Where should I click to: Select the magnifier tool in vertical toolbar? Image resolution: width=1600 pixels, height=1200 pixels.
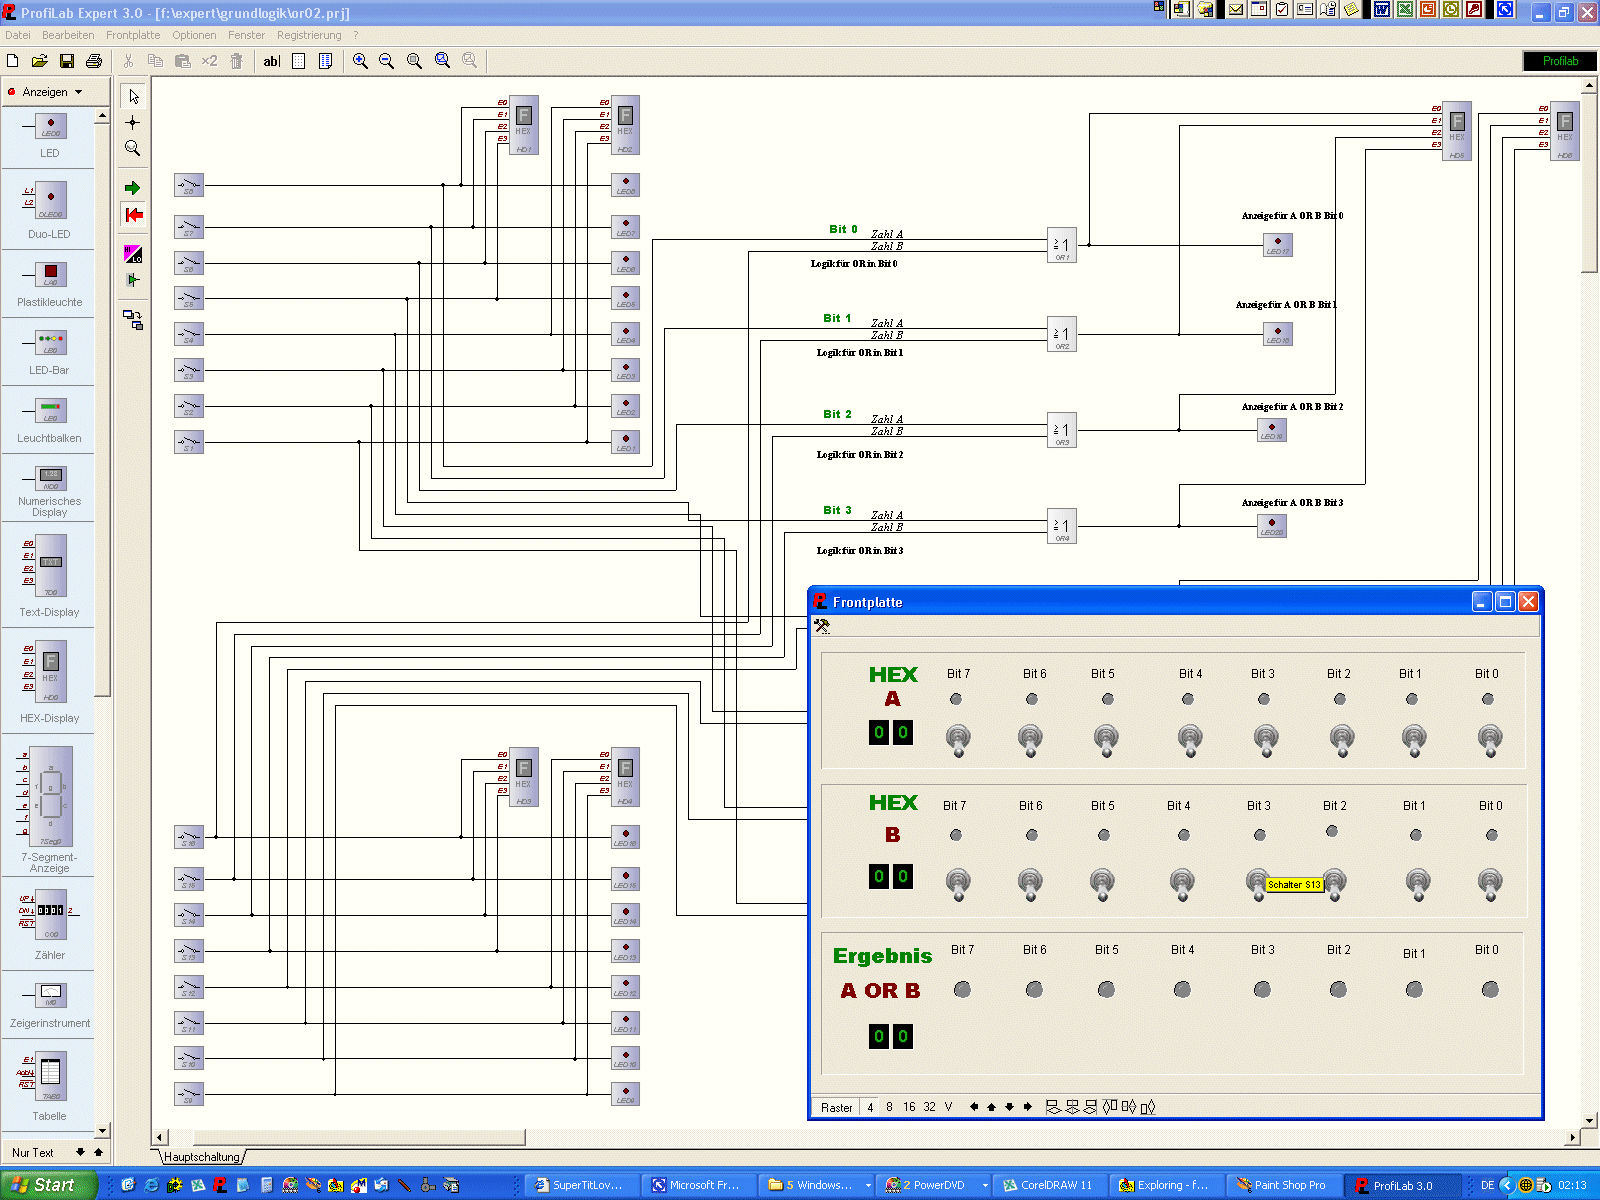(x=133, y=148)
